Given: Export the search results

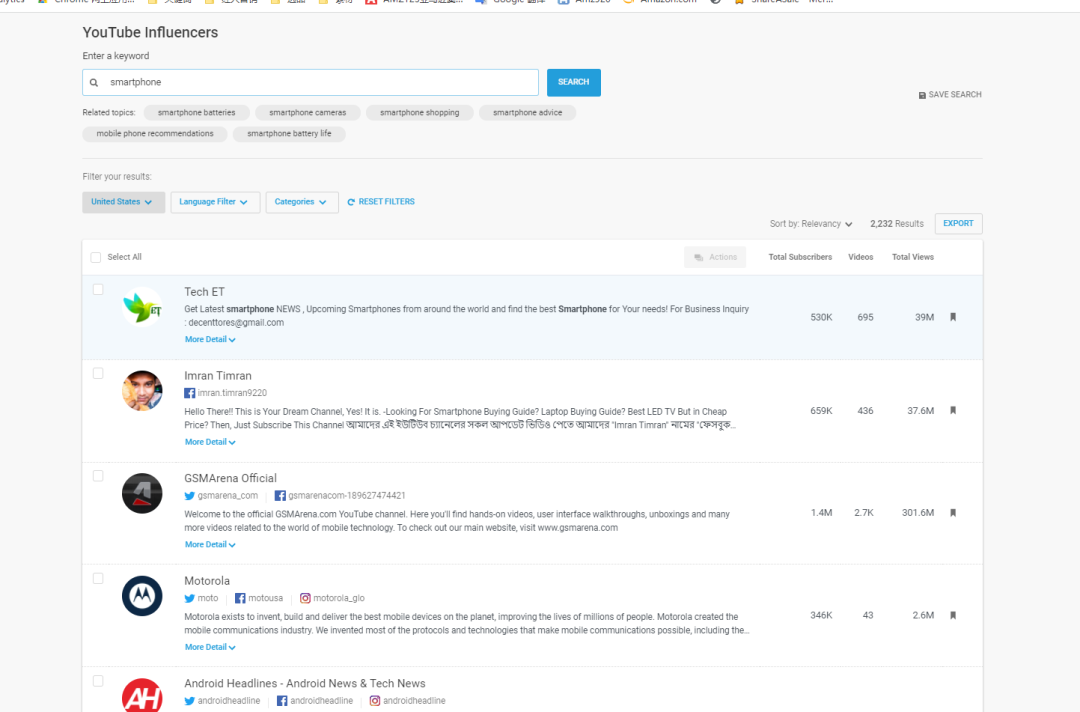Looking at the screenshot, I should click(x=958, y=223).
